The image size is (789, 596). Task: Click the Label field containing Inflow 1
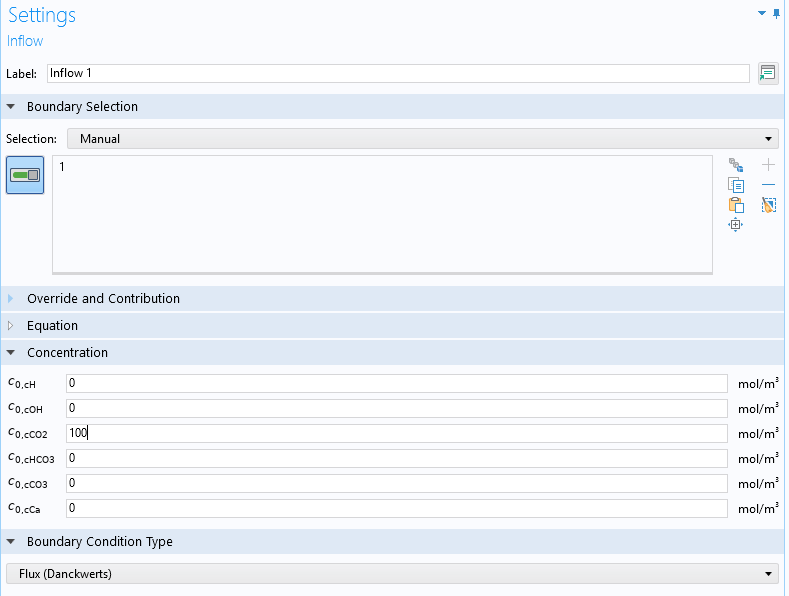click(x=397, y=73)
